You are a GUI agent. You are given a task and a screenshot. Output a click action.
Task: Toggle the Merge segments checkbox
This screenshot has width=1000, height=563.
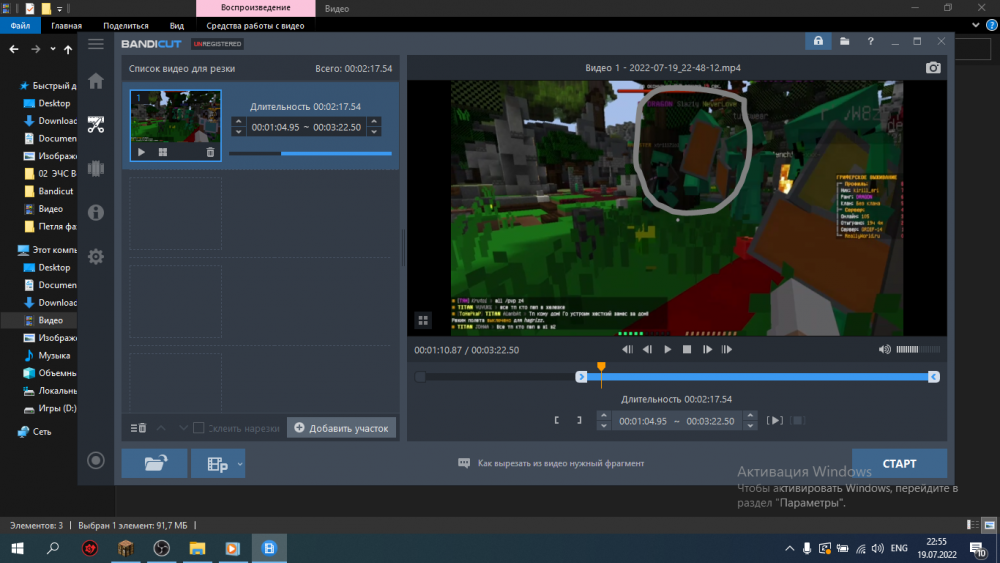pyautogui.click(x=198, y=428)
